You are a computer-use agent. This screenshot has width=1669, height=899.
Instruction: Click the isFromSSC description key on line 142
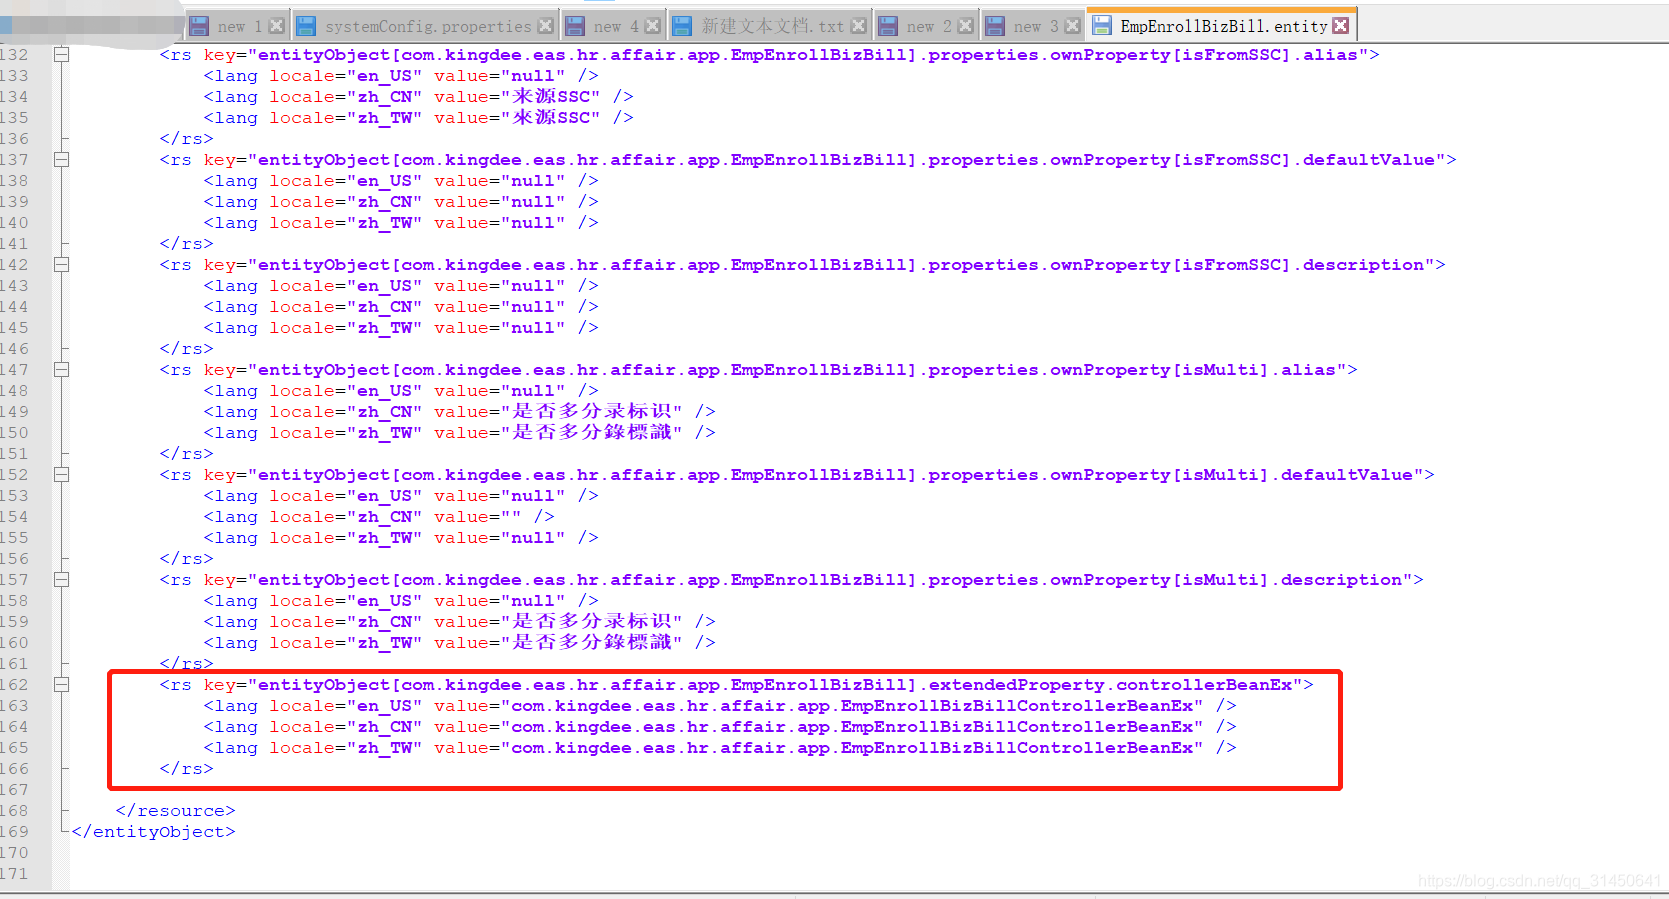[841, 265]
